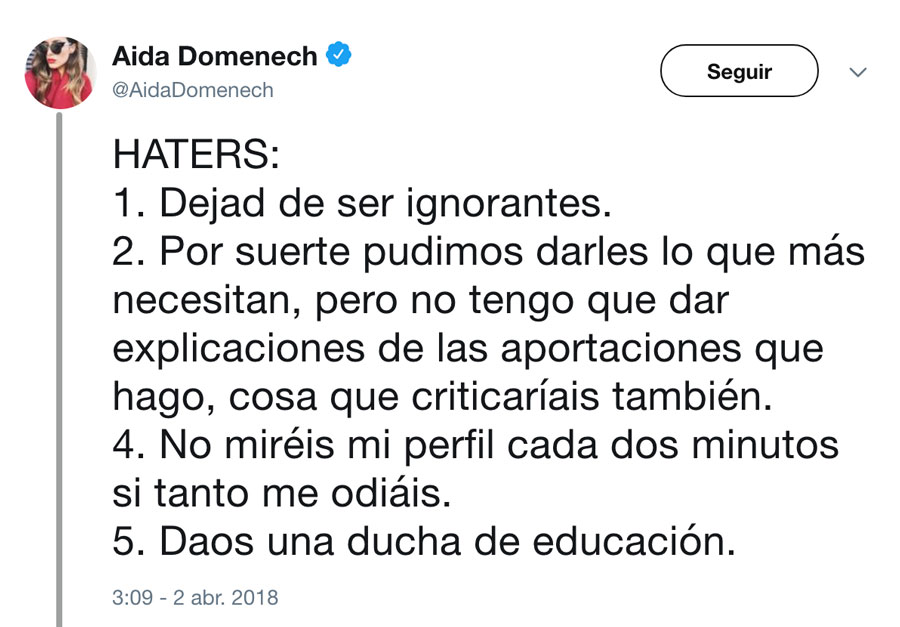Viewport: 900px width, 627px height.
Task: Click the line "1. Dejad de ser ignorantes."
Action: pos(360,205)
